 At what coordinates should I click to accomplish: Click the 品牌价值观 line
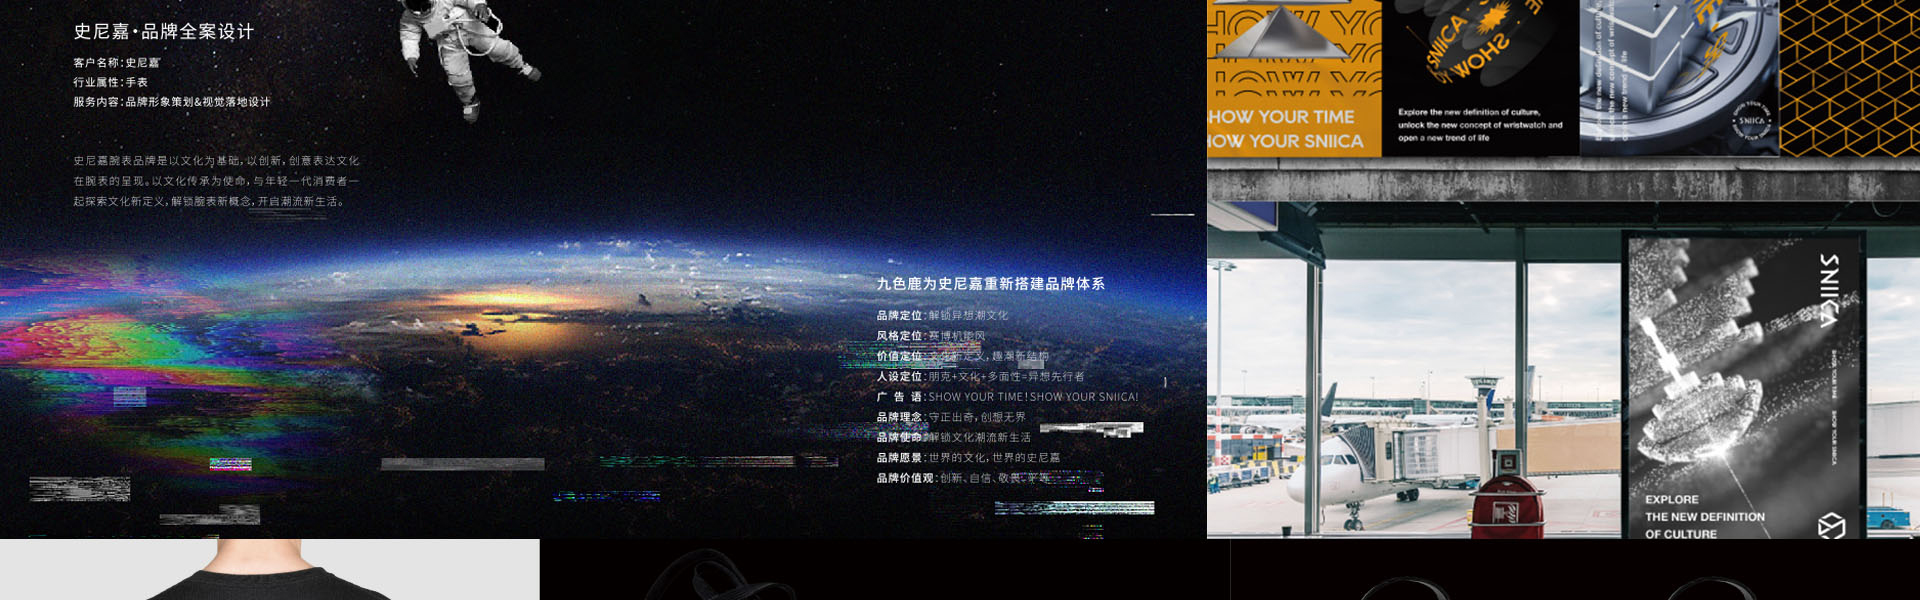pyautogui.click(x=964, y=478)
